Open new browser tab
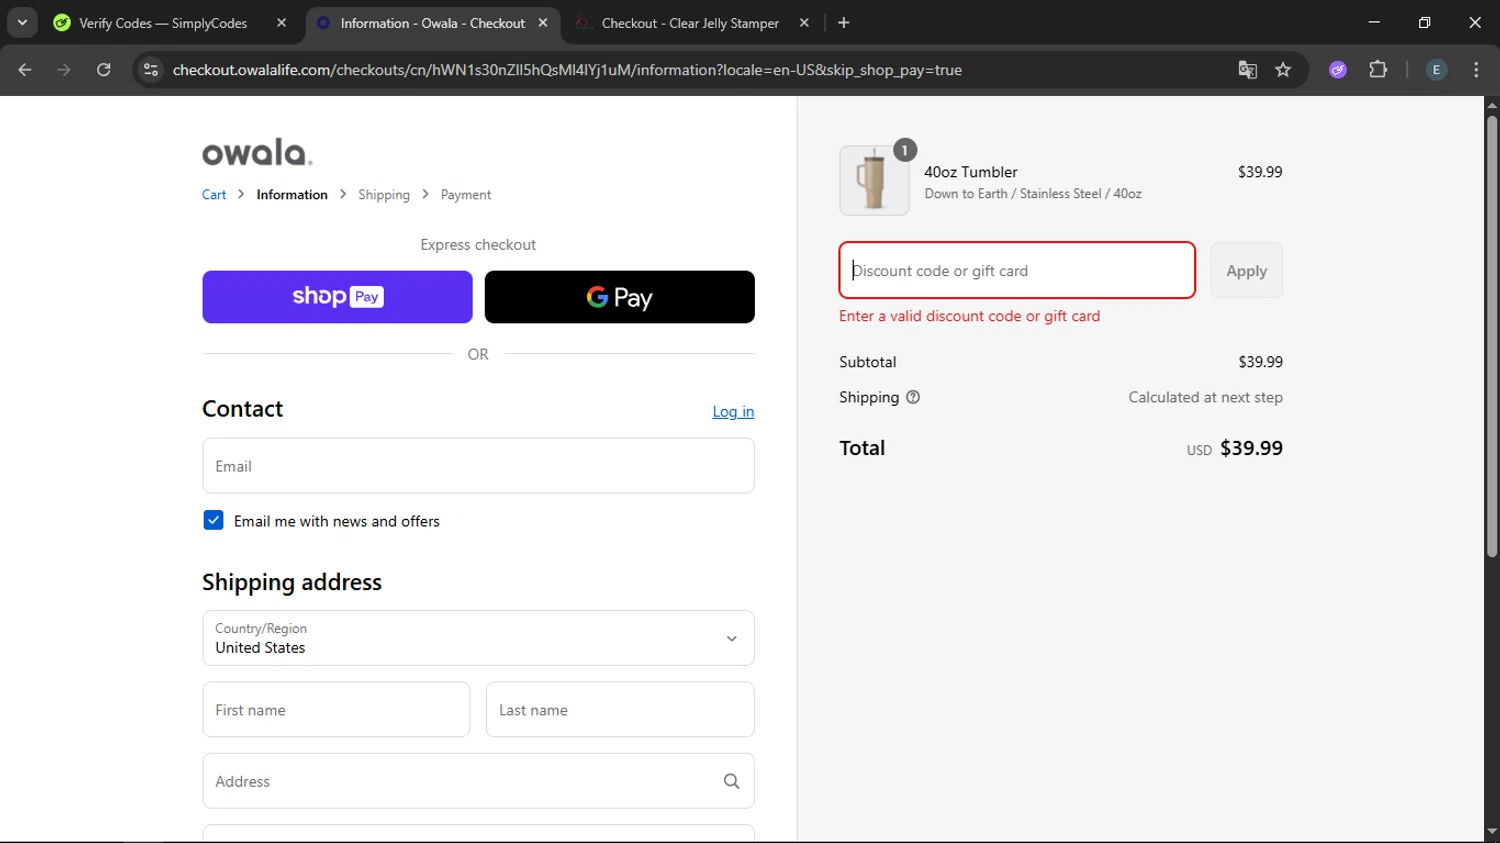1500x843 pixels. (x=844, y=23)
